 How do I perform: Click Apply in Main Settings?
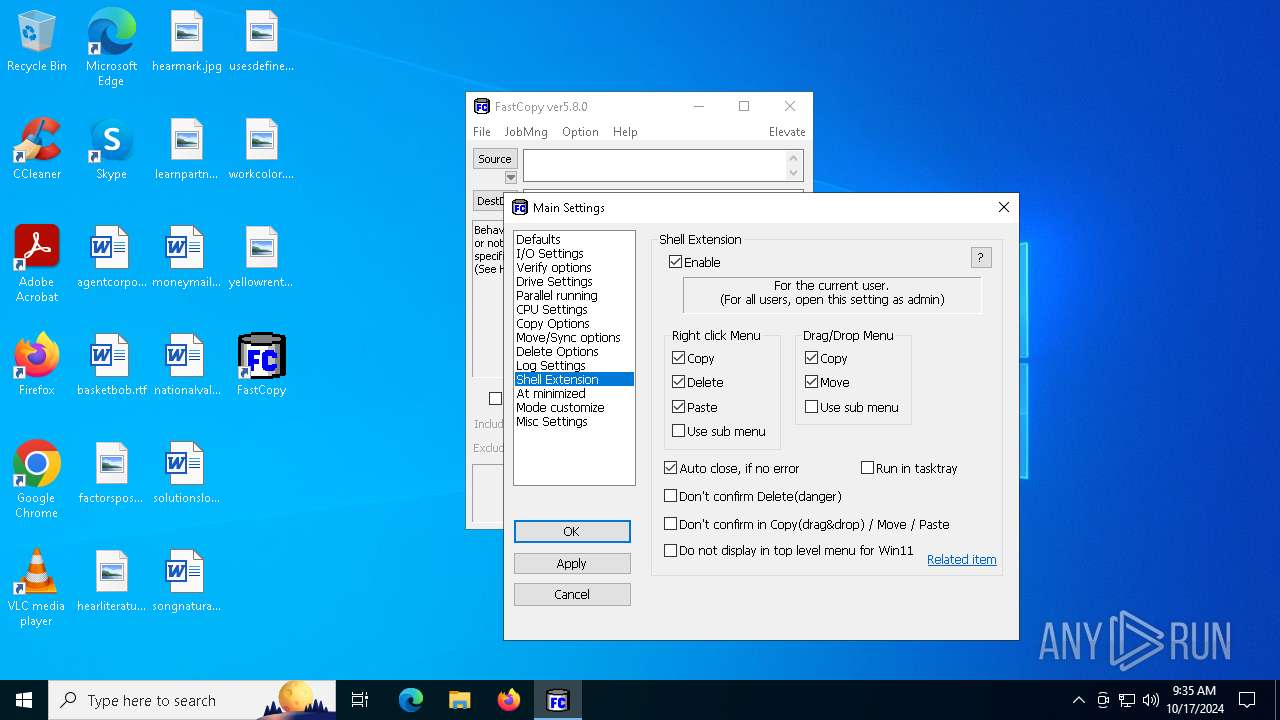572,564
